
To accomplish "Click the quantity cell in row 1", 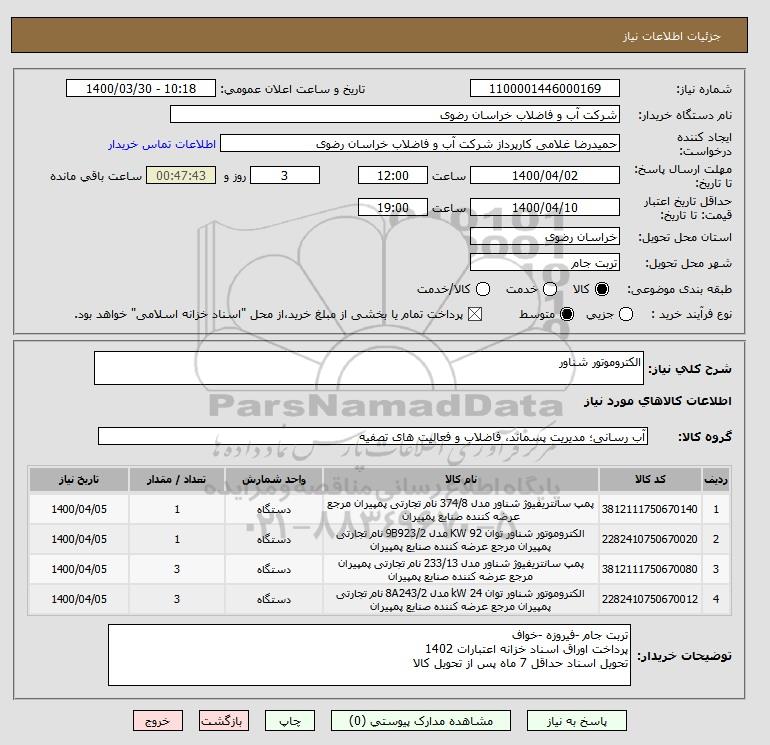I will [x=177, y=509].
